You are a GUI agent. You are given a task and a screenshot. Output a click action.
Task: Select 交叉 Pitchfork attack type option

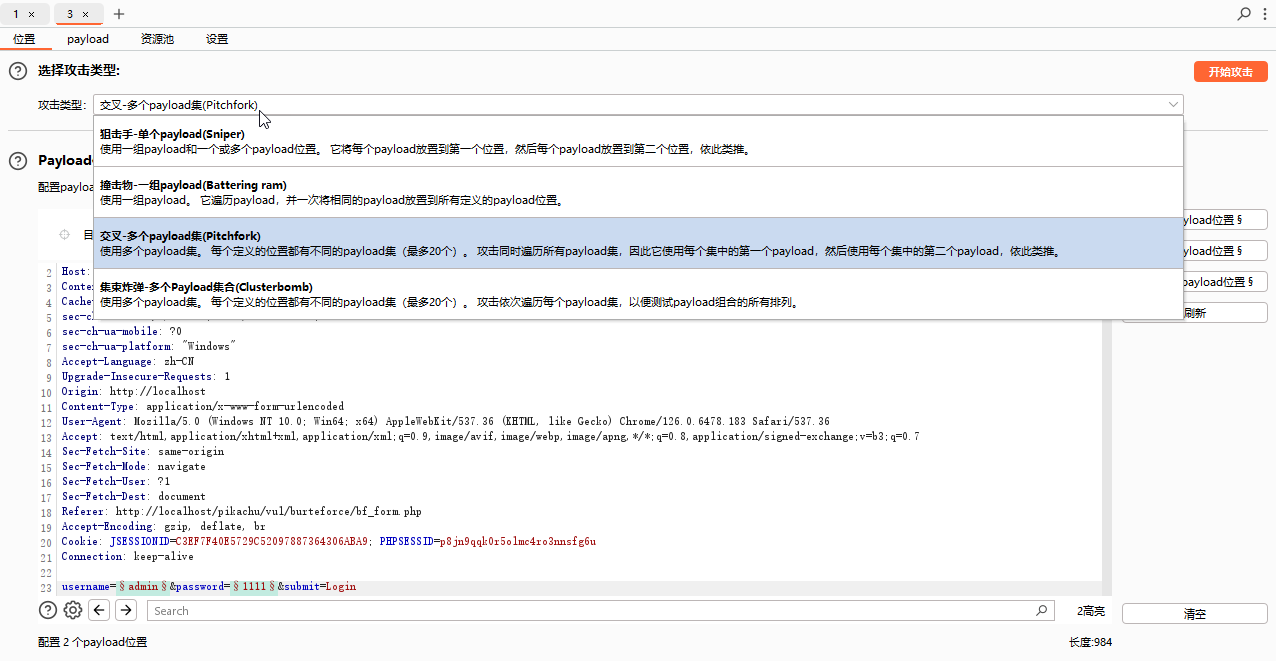tap(638, 243)
